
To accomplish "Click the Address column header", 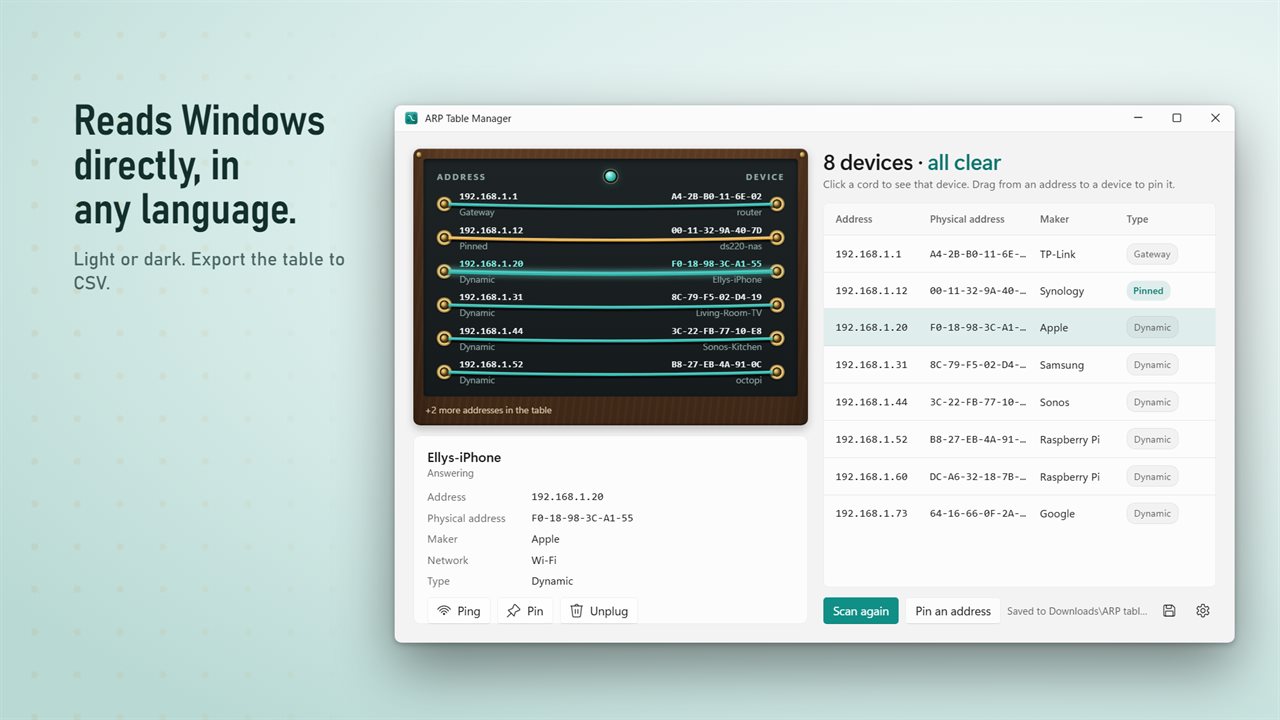I will click(854, 219).
